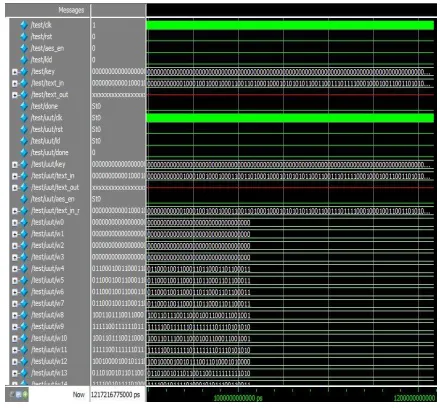Viewport: 440px width, 408px height.
Task: Click the diamond icon of /test/uut/done
Action: tap(24, 153)
